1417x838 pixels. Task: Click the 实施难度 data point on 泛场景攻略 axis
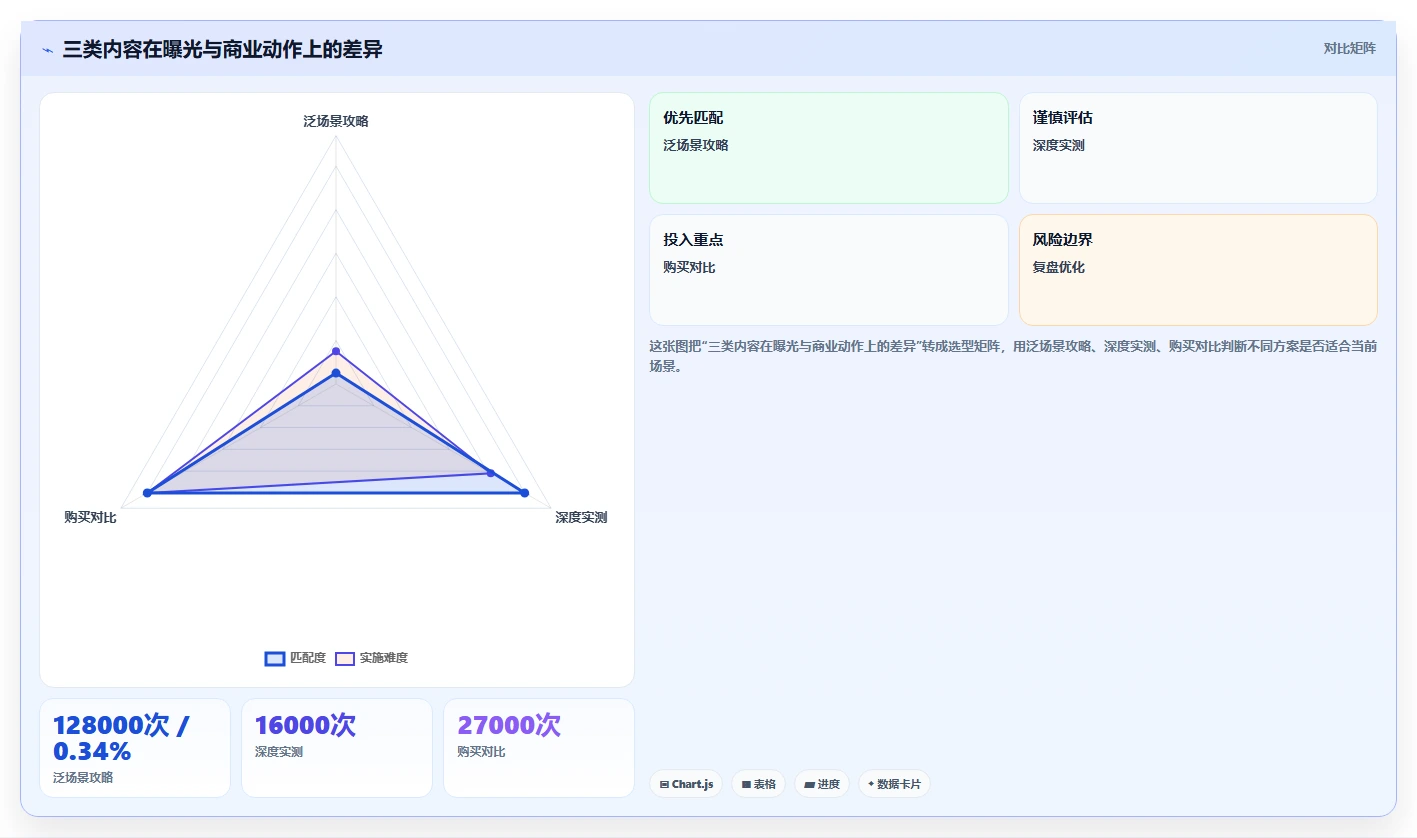pyautogui.click(x=336, y=351)
